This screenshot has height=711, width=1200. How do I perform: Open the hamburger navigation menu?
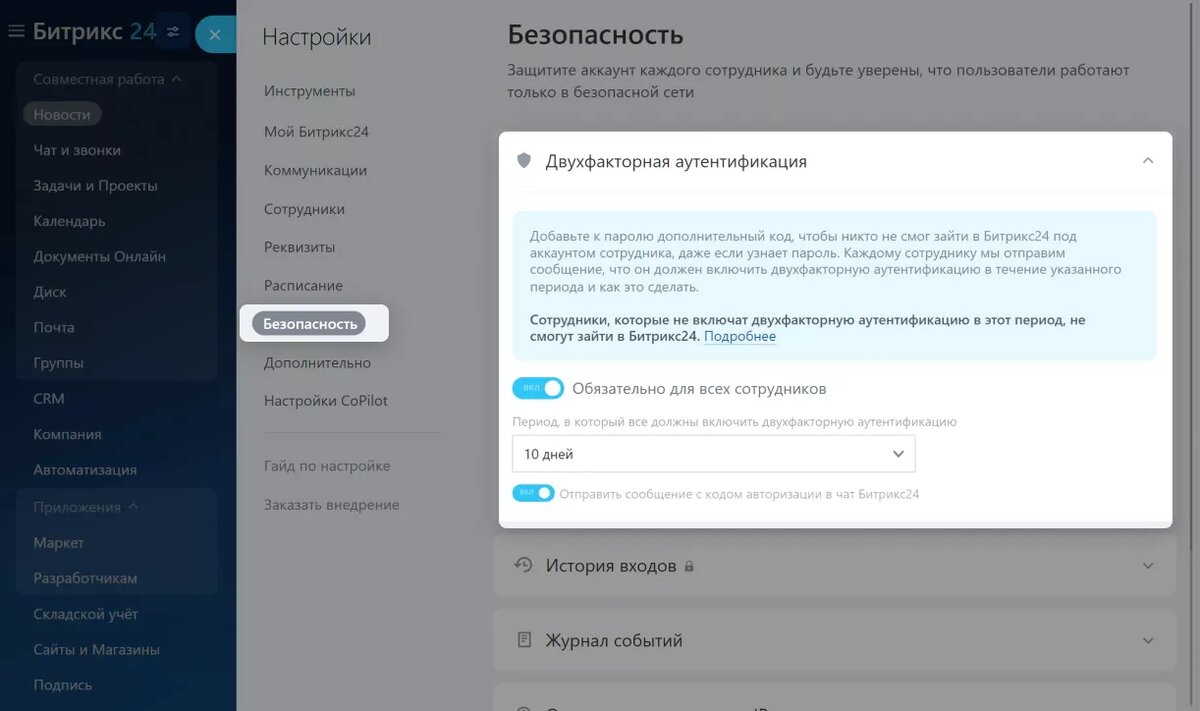tap(16, 30)
